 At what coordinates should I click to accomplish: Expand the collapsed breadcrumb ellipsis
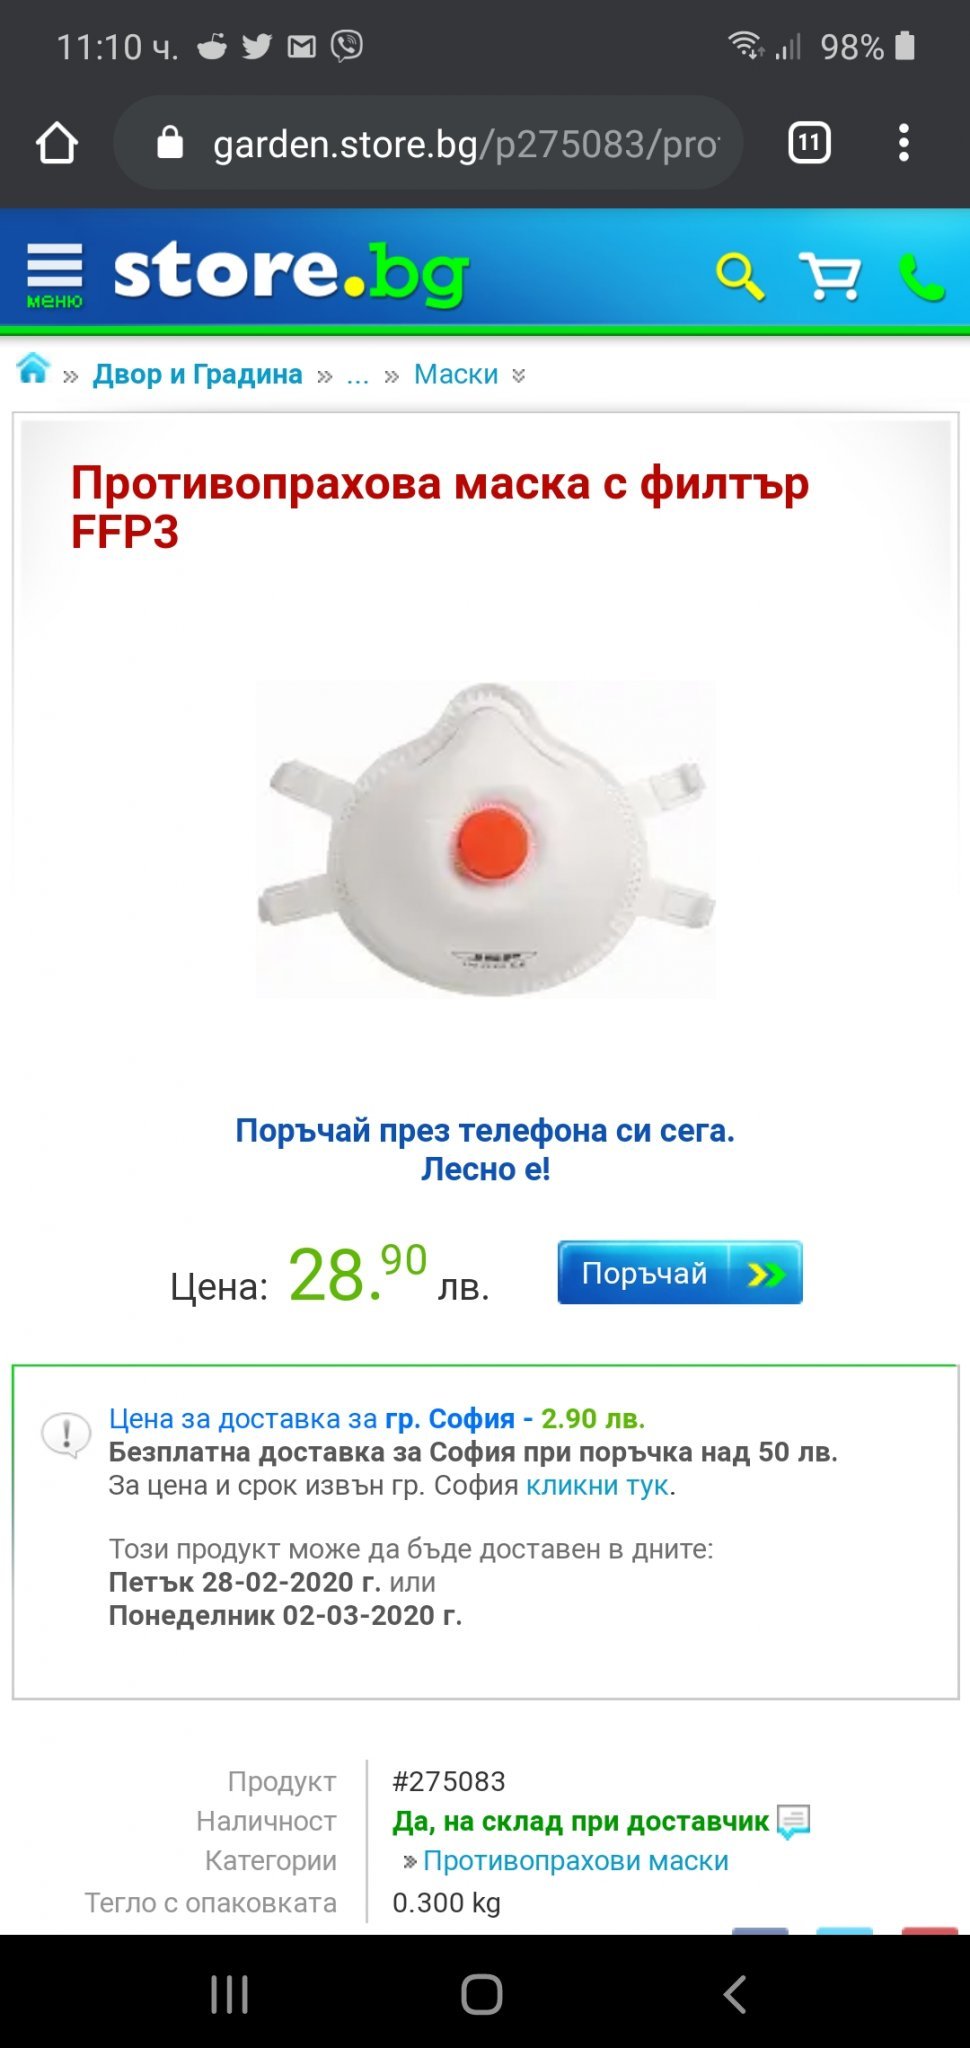pyautogui.click(x=357, y=376)
